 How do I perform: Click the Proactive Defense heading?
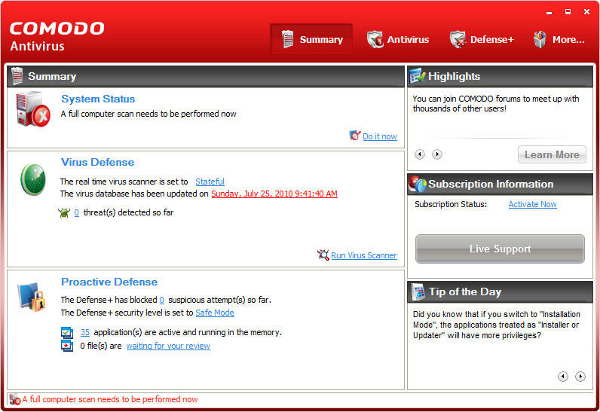[x=109, y=282]
